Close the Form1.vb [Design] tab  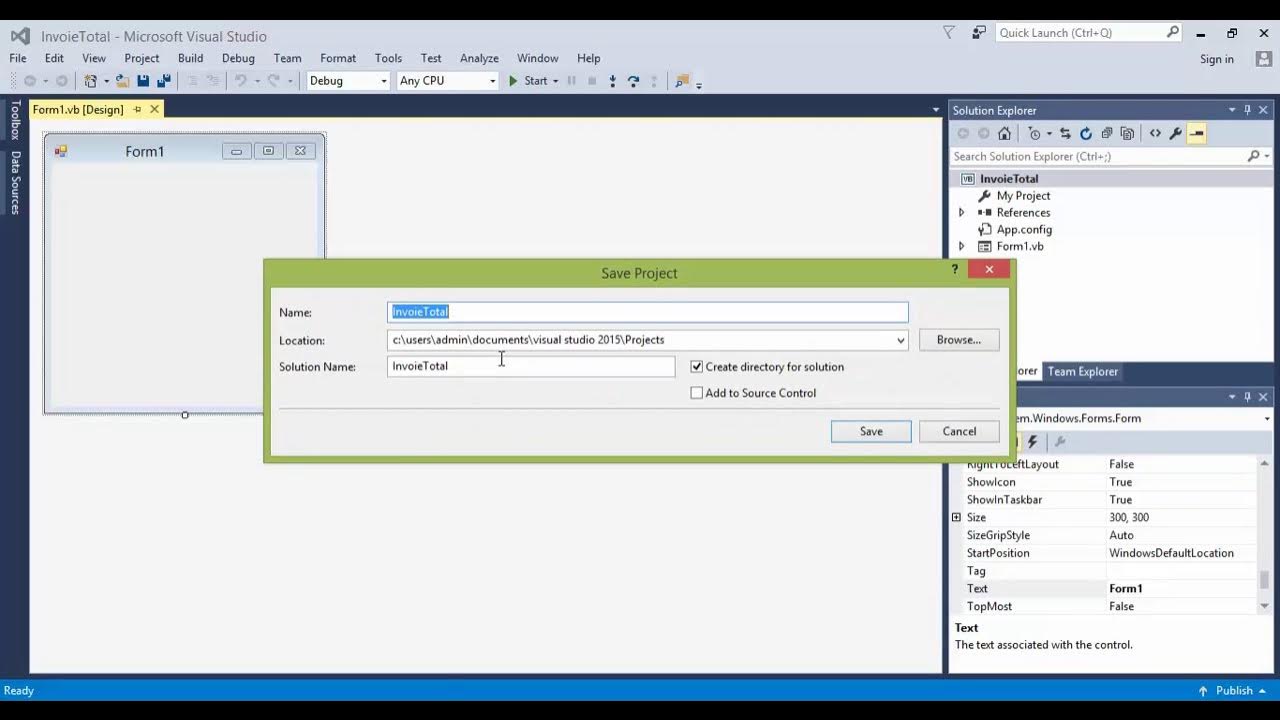(x=154, y=109)
